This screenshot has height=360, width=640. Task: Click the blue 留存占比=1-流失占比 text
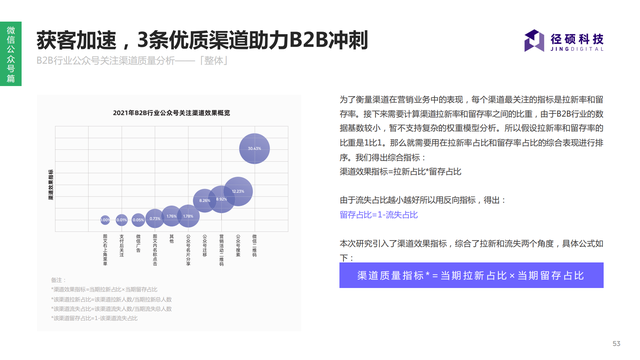(x=378, y=215)
